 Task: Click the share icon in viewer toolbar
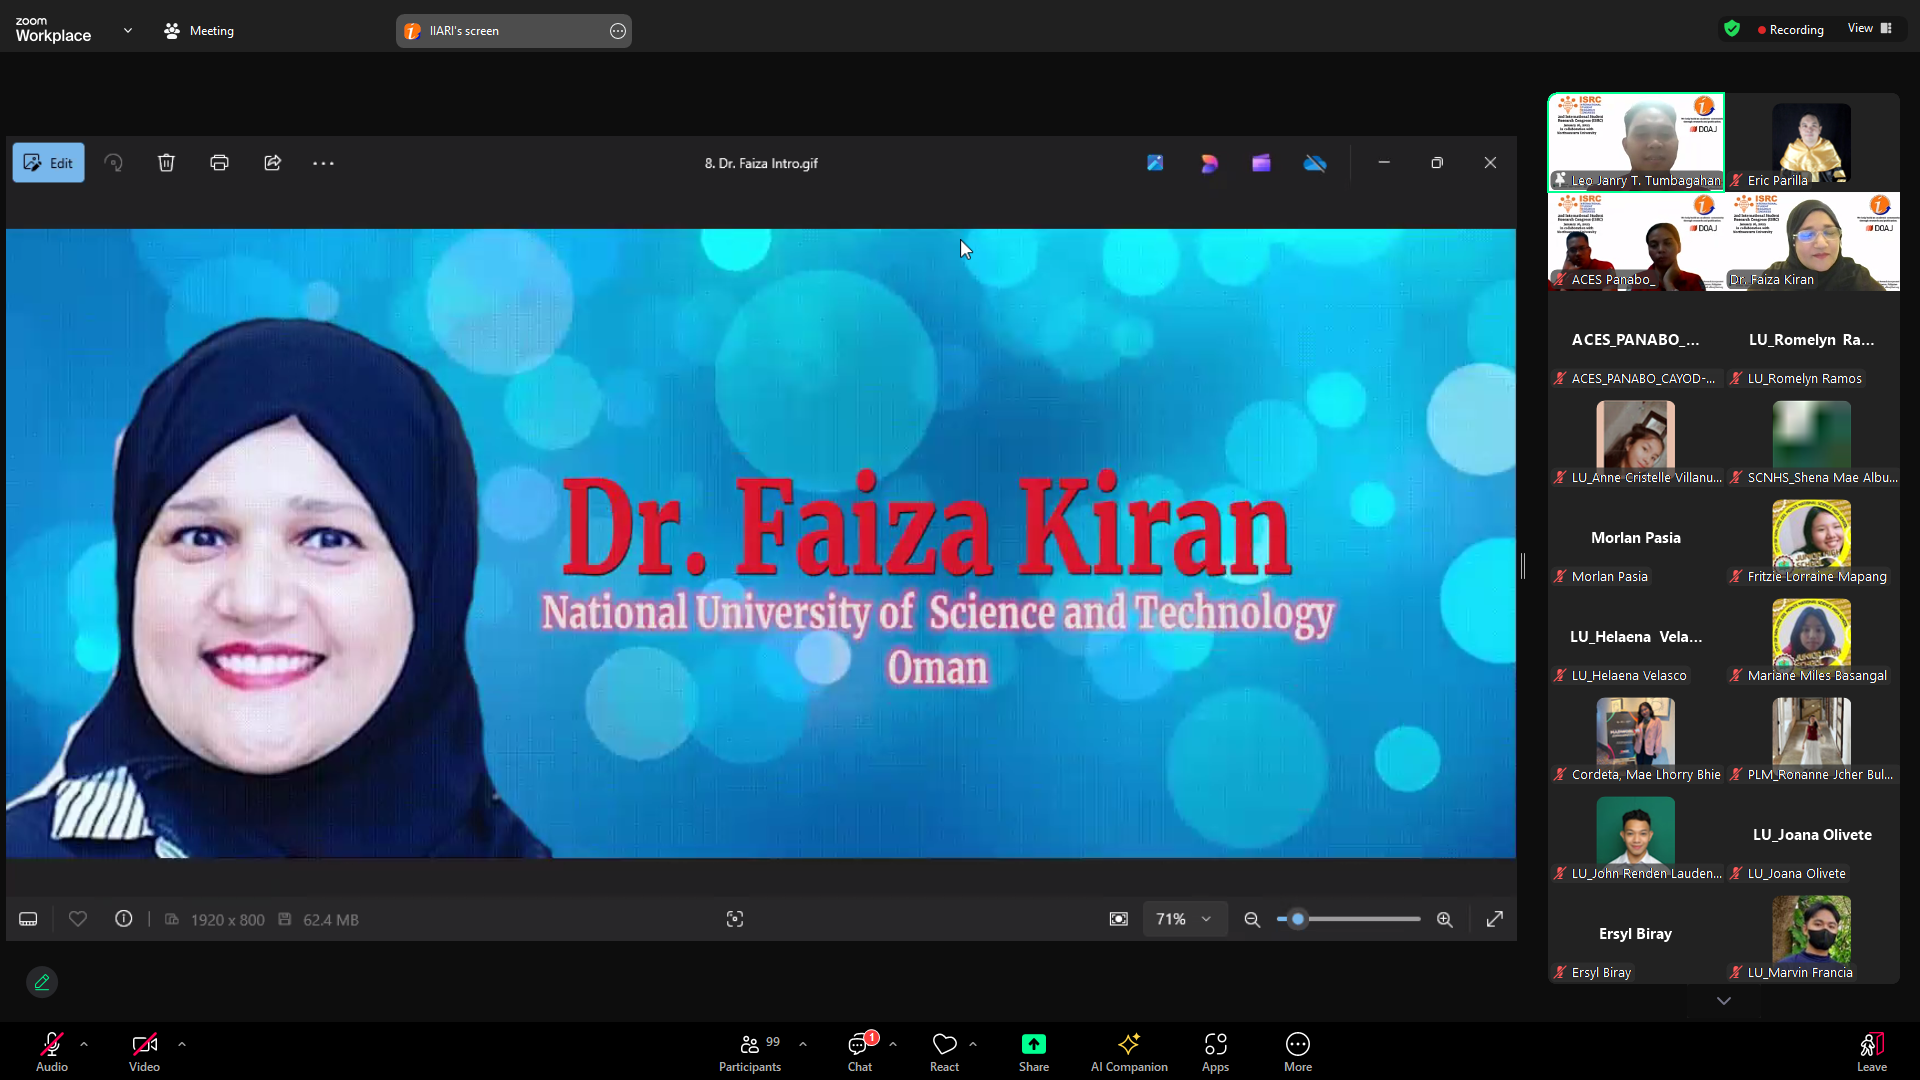point(272,163)
